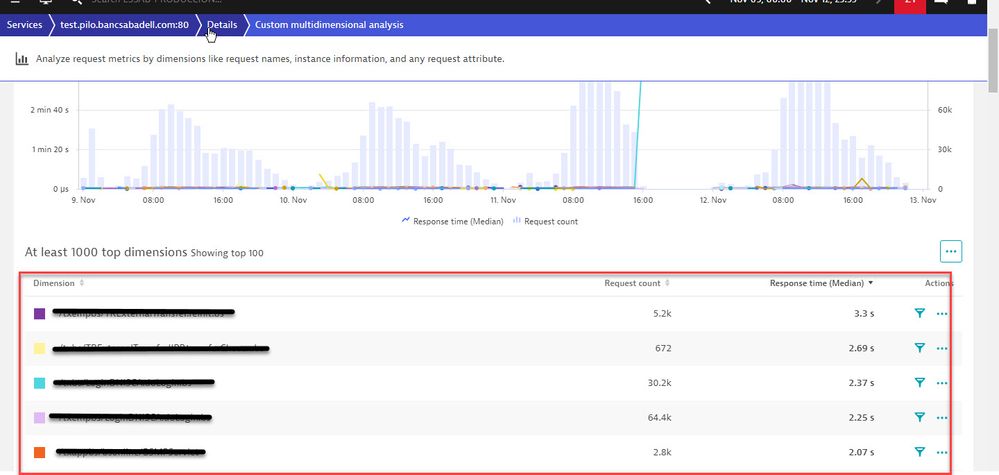Click the filter icon in the 64.4k row
This screenshot has height=475, width=999.
click(919, 417)
